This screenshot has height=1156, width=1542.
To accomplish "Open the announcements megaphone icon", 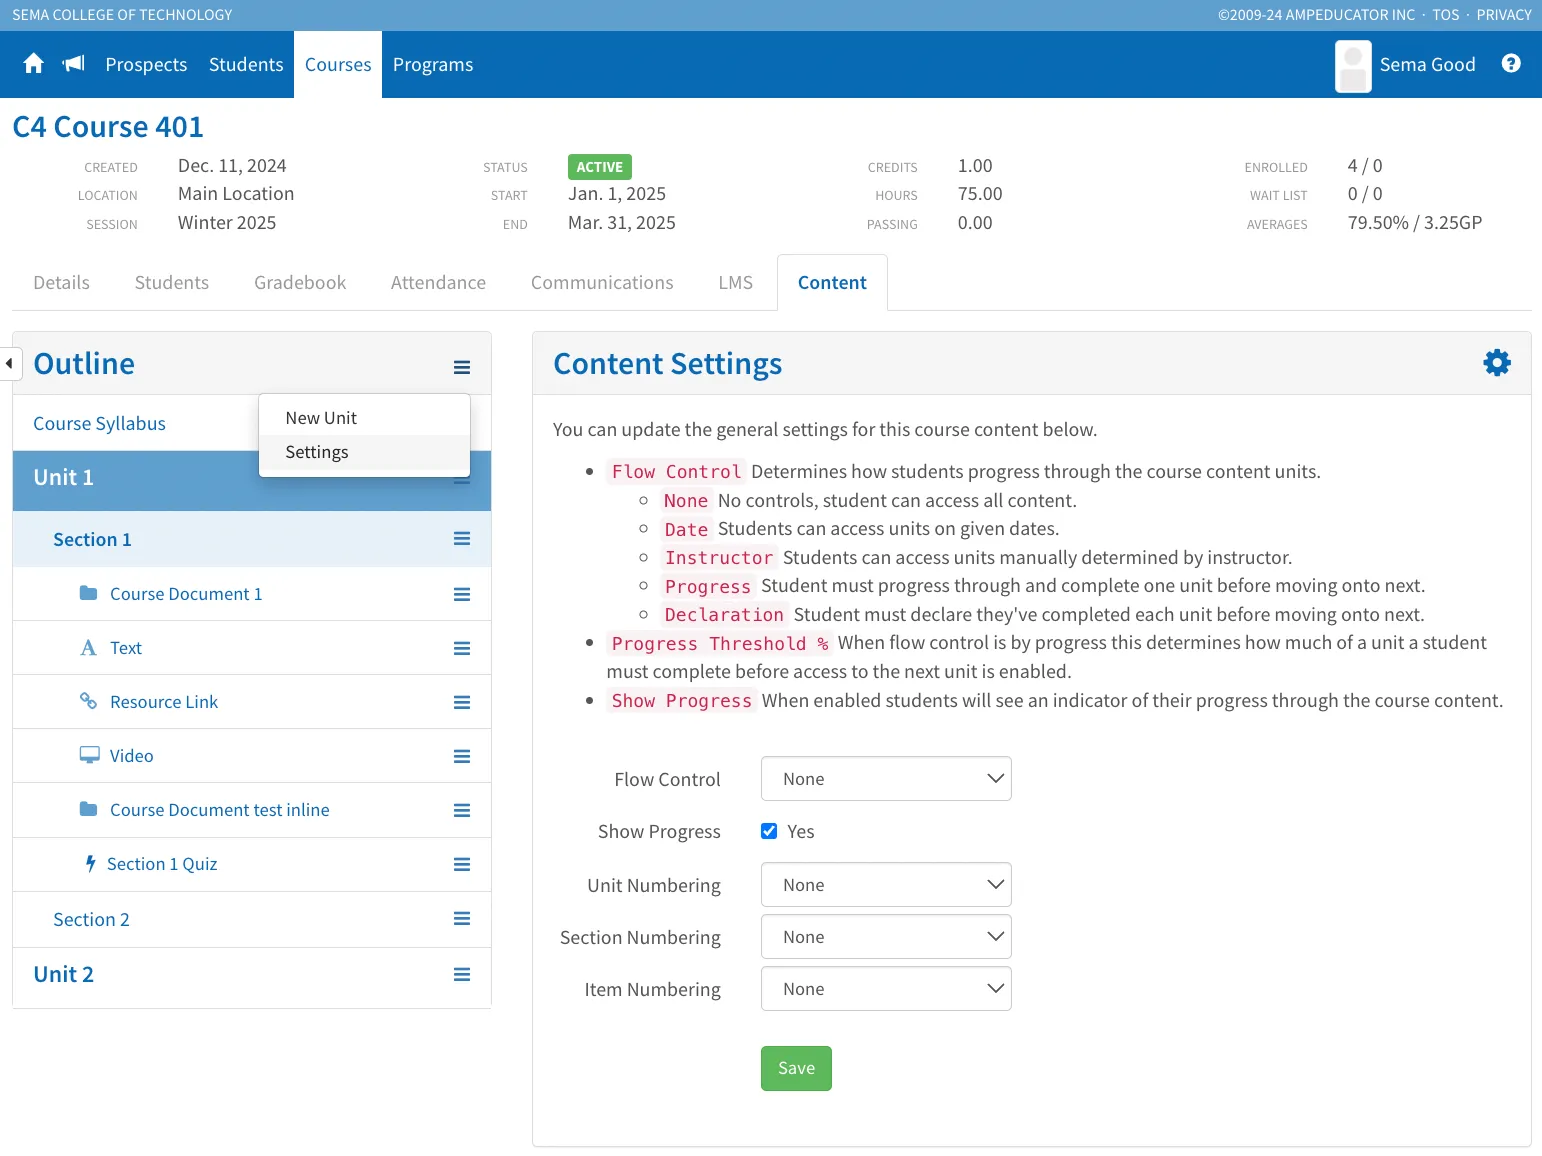I will point(74,64).
